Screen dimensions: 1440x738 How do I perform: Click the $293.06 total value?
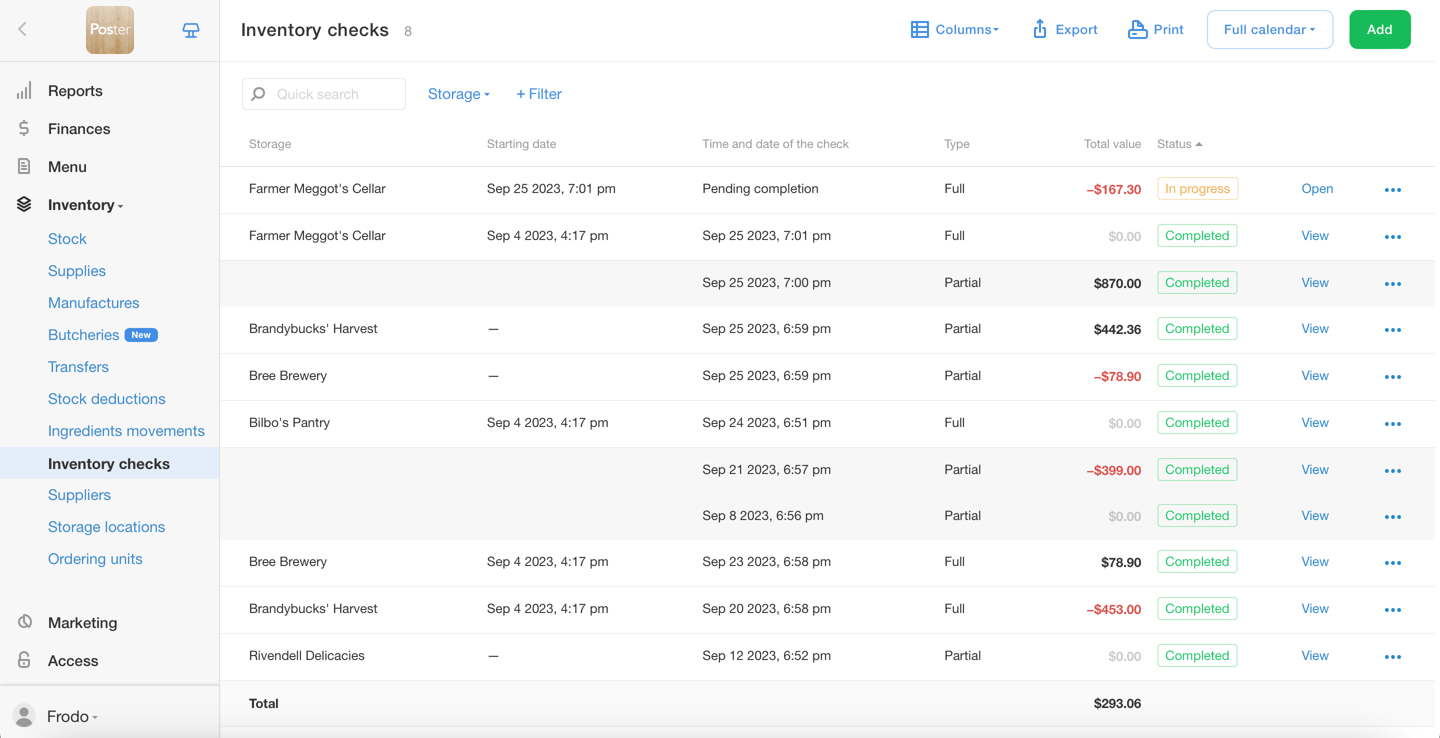pos(1117,704)
